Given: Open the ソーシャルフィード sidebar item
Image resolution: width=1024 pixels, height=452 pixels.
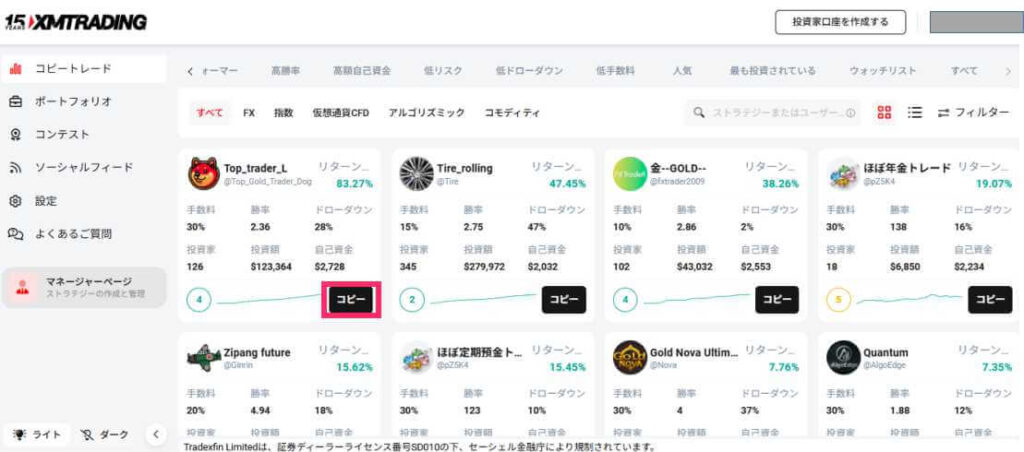Looking at the screenshot, I should (x=83, y=167).
